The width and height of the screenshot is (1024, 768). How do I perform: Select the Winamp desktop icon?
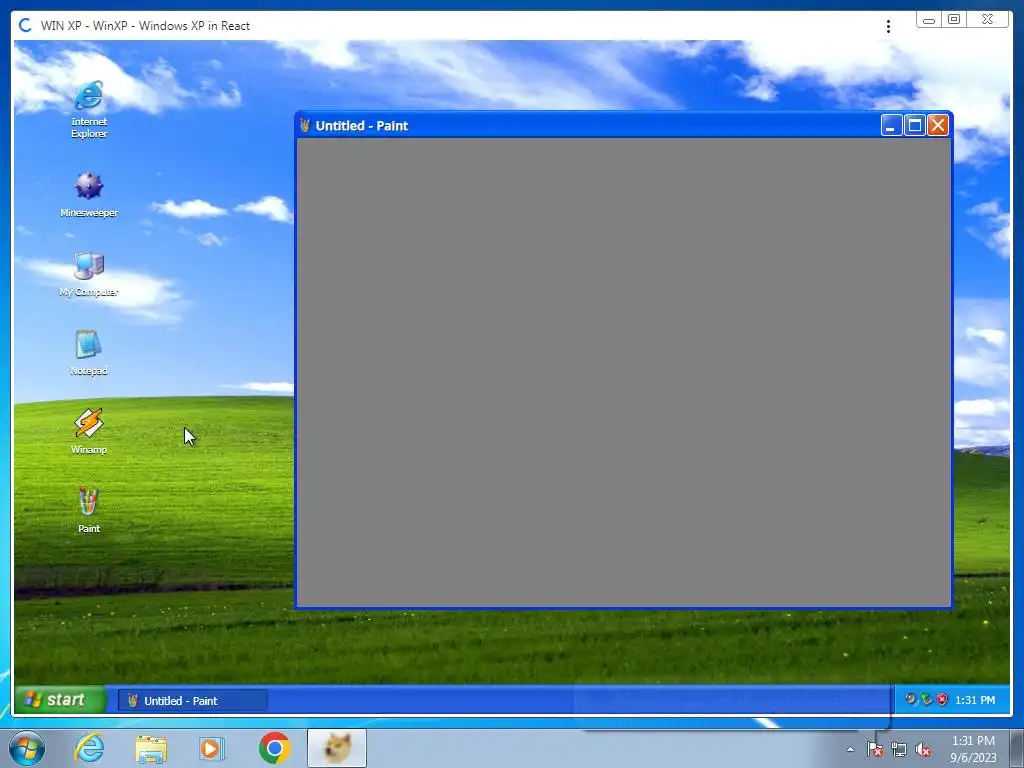click(x=89, y=432)
